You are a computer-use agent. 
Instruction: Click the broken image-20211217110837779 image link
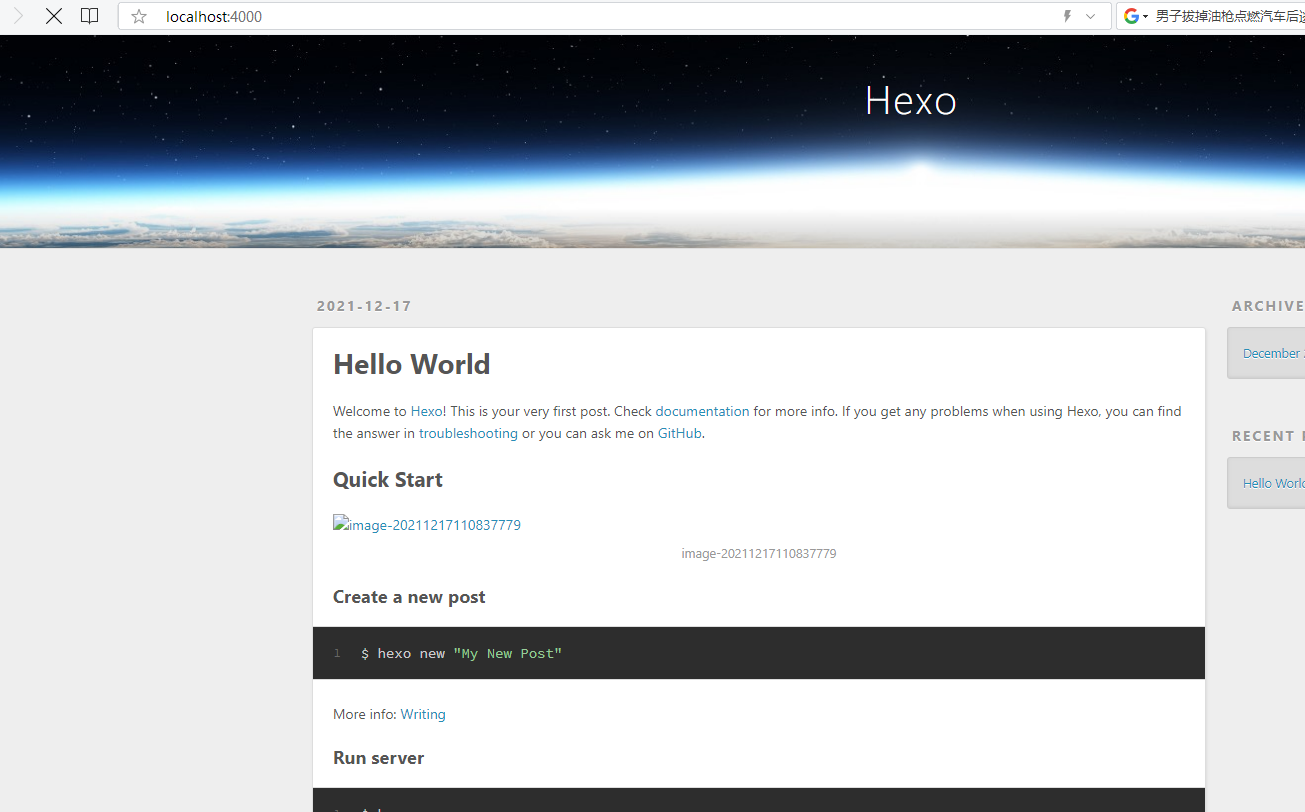pyautogui.click(x=427, y=524)
